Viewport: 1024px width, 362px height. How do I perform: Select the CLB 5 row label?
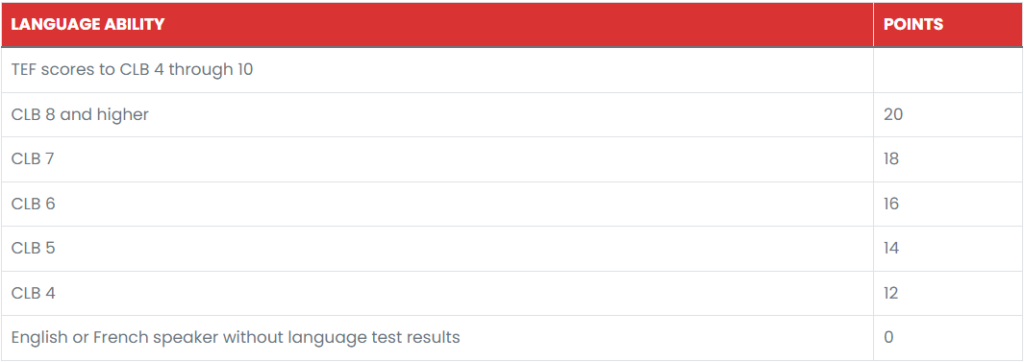click(x=33, y=248)
